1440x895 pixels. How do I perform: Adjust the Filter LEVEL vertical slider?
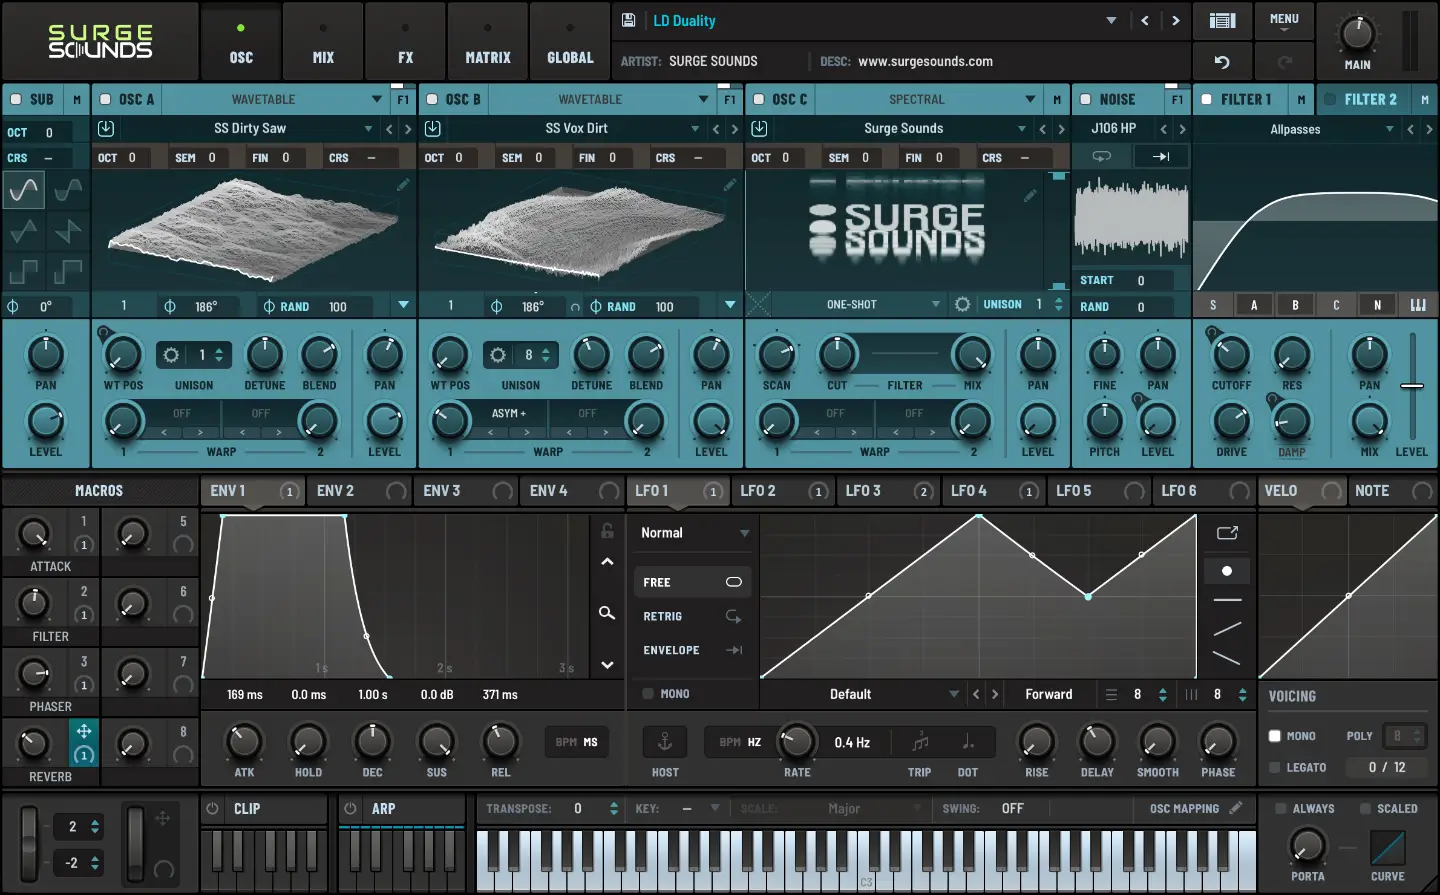click(1412, 385)
